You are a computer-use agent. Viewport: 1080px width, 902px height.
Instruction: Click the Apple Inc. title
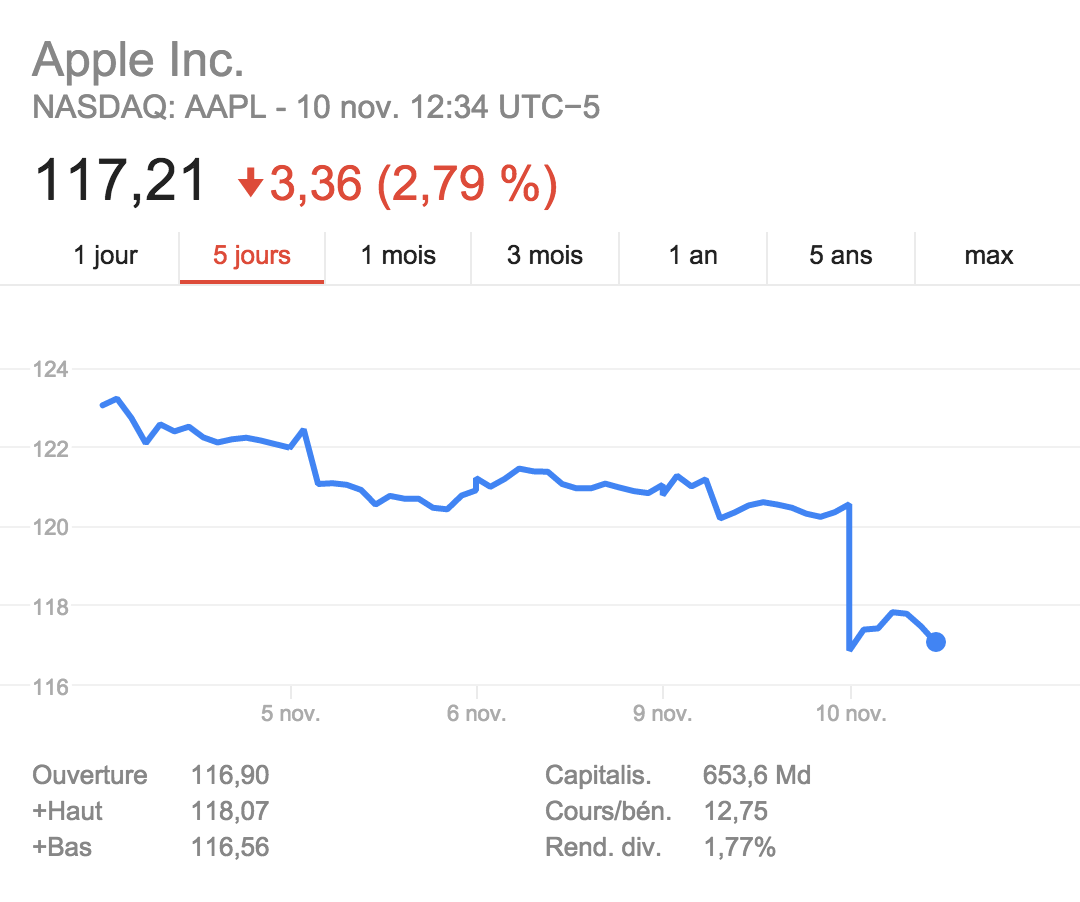pyautogui.click(x=139, y=61)
